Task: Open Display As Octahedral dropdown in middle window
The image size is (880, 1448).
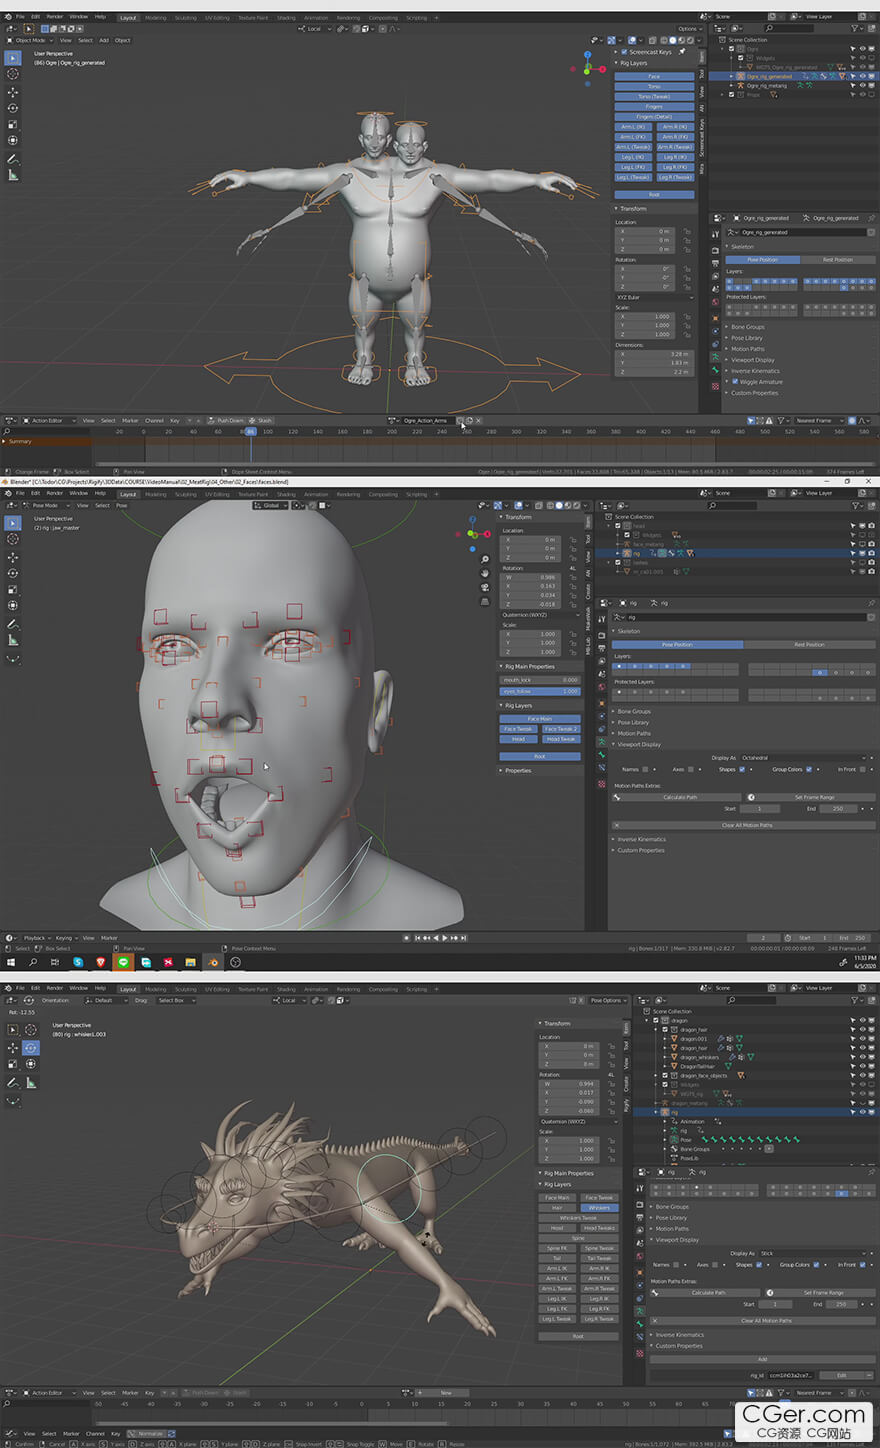Action: [x=804, y=758]
